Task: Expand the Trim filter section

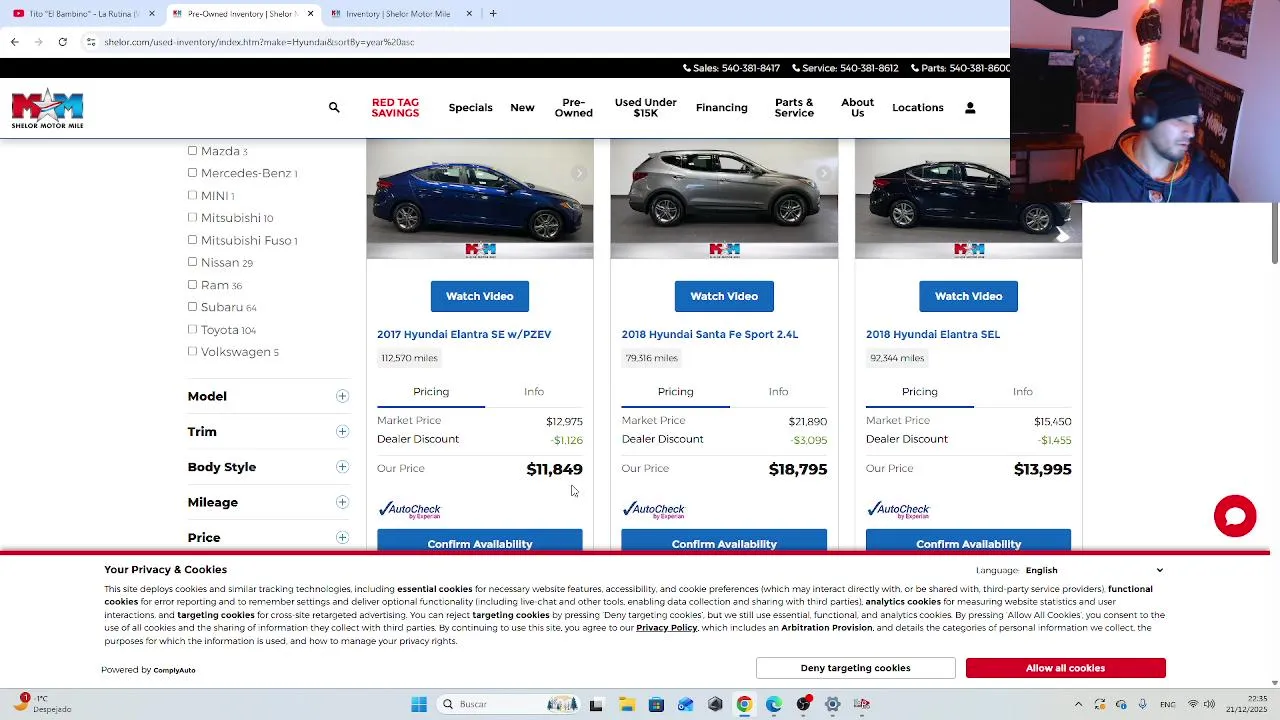Action: click(342, 432)
